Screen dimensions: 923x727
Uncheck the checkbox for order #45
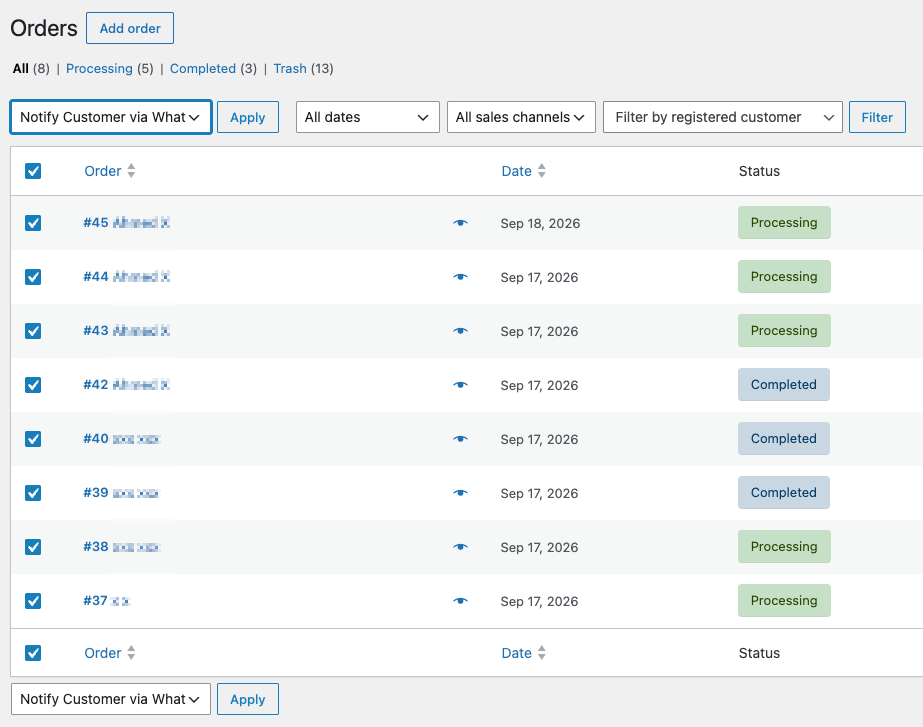(x=33, y=223)
